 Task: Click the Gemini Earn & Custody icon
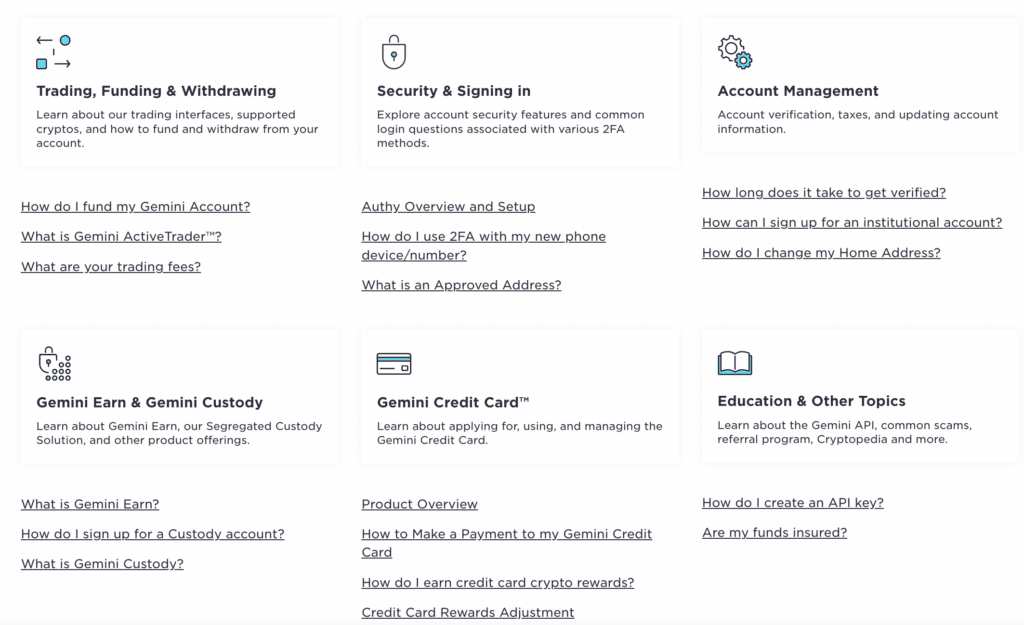coord(54,364)
